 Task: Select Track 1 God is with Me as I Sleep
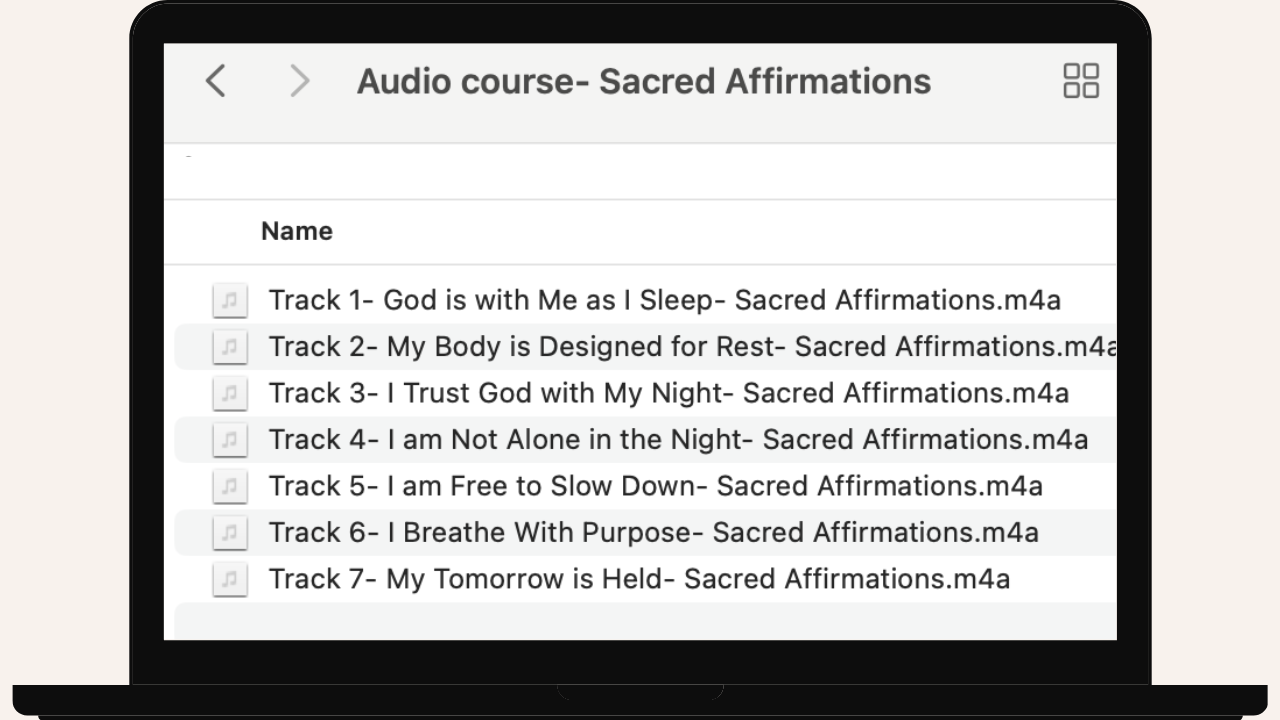[664, 300]
